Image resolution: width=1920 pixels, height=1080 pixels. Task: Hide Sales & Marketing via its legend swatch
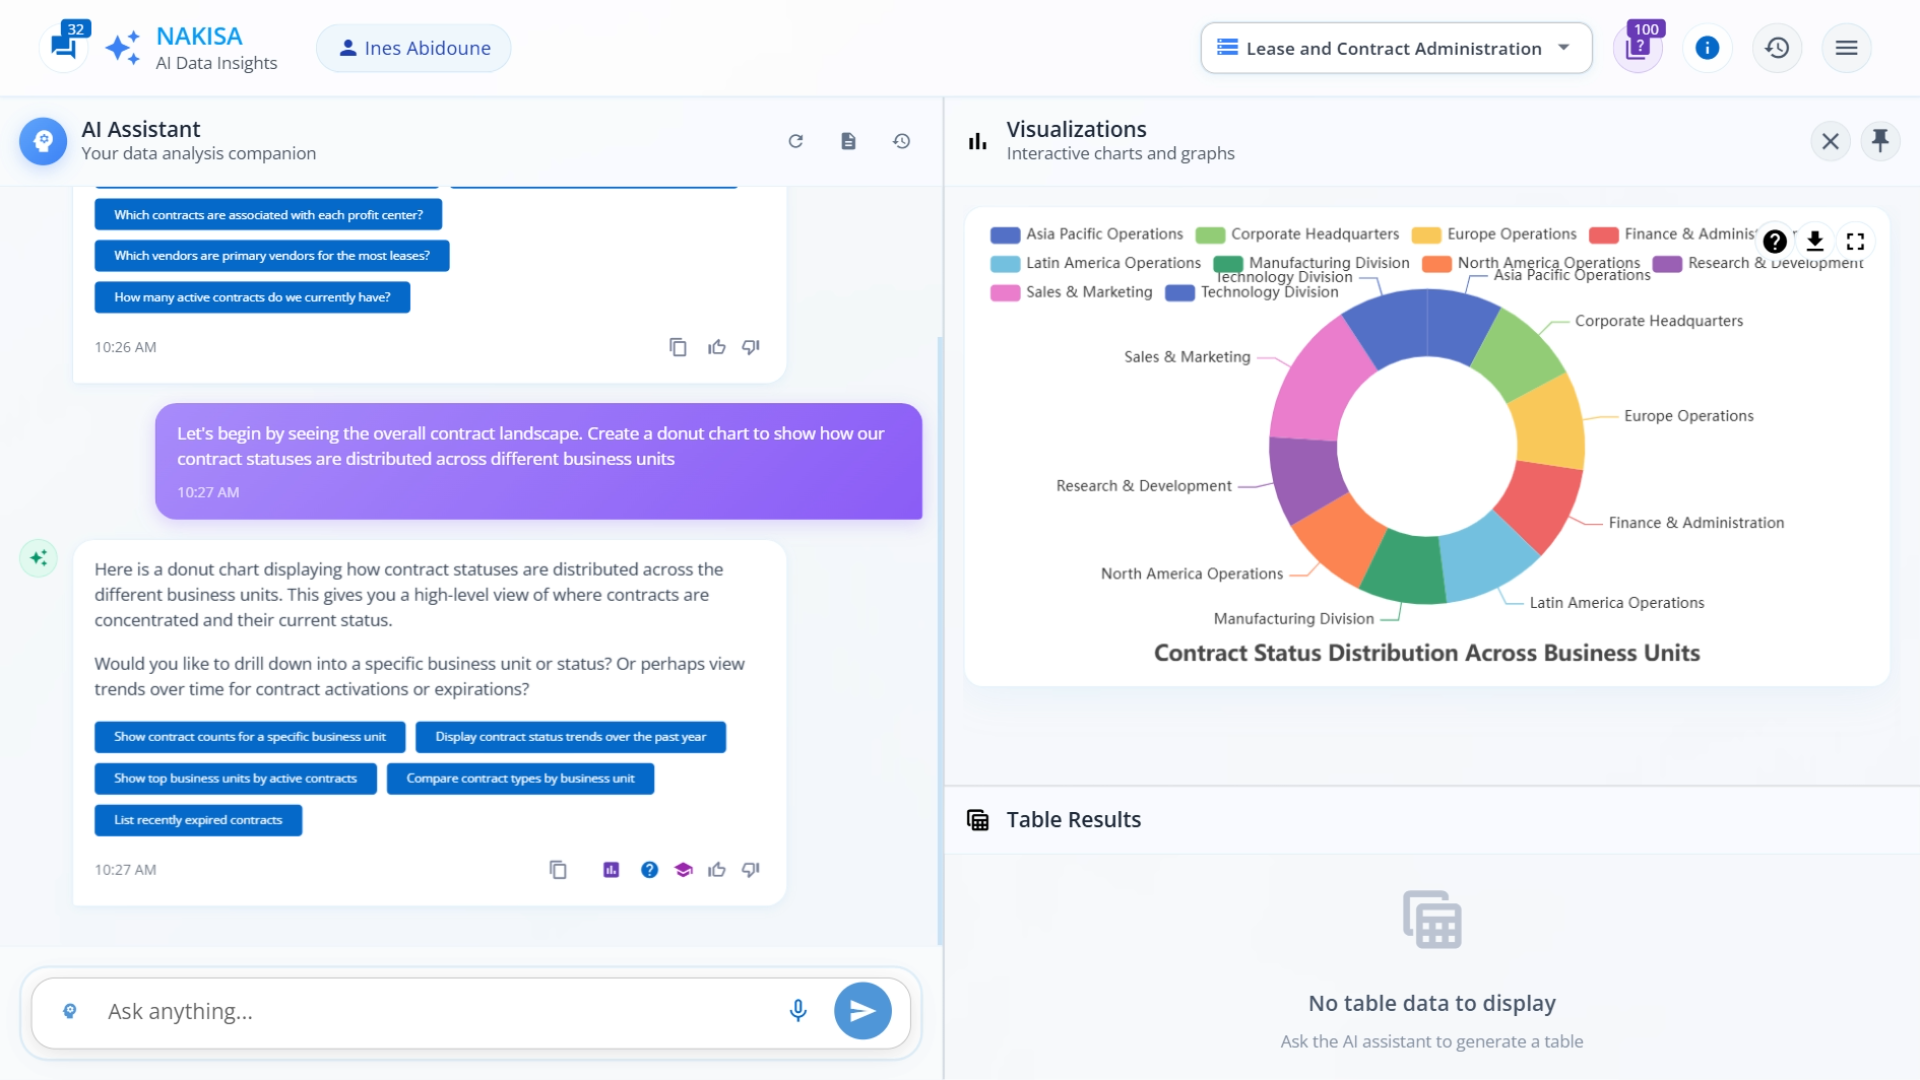[1003, 292]
